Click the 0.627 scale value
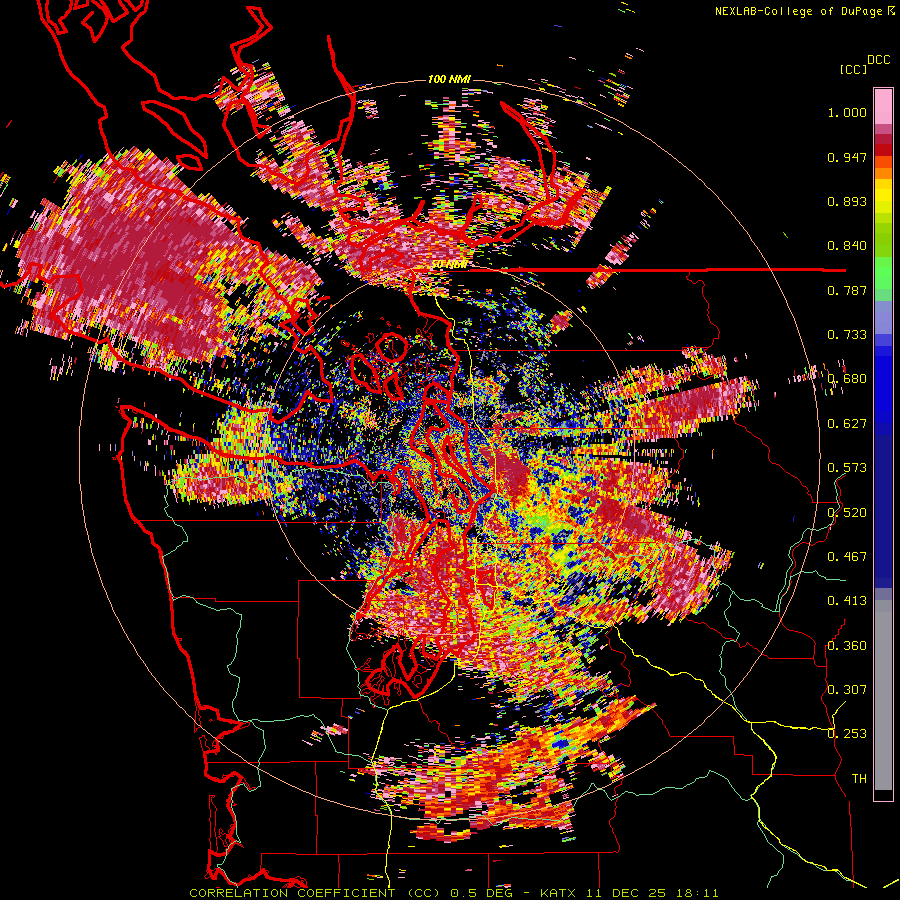 pyautogui.click(x=847, y=424)
